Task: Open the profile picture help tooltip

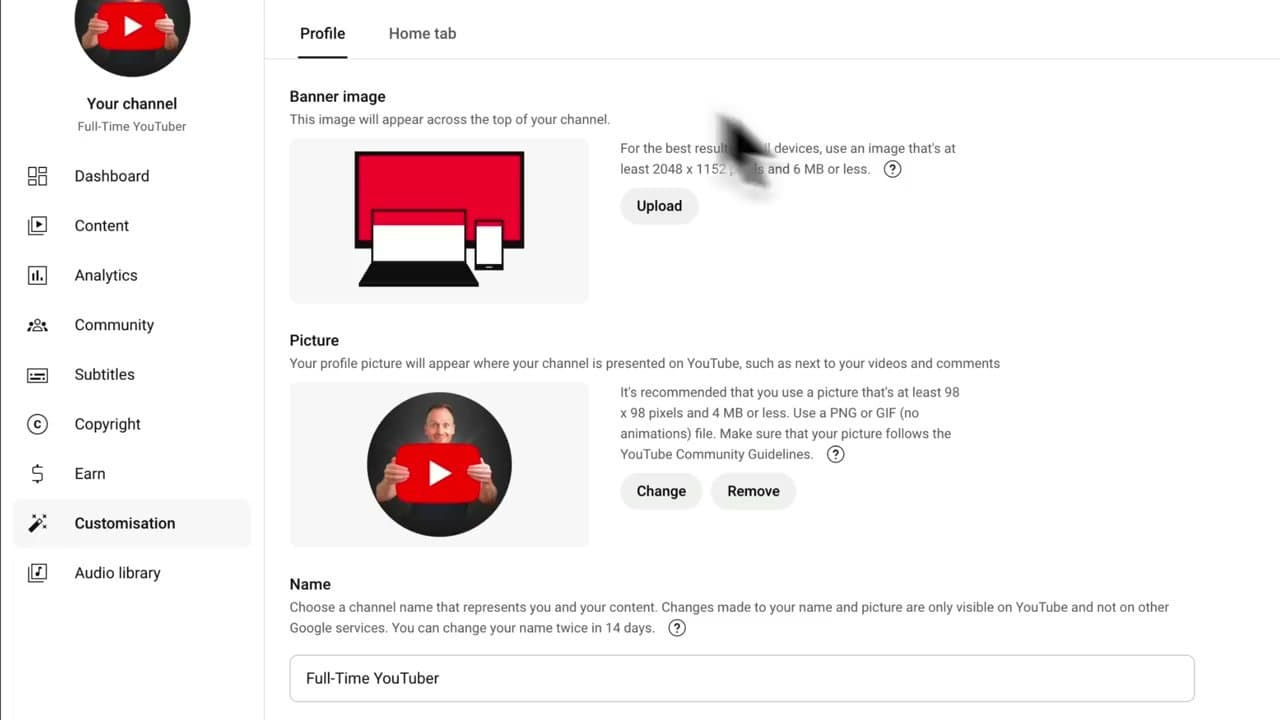Action: 835,454
